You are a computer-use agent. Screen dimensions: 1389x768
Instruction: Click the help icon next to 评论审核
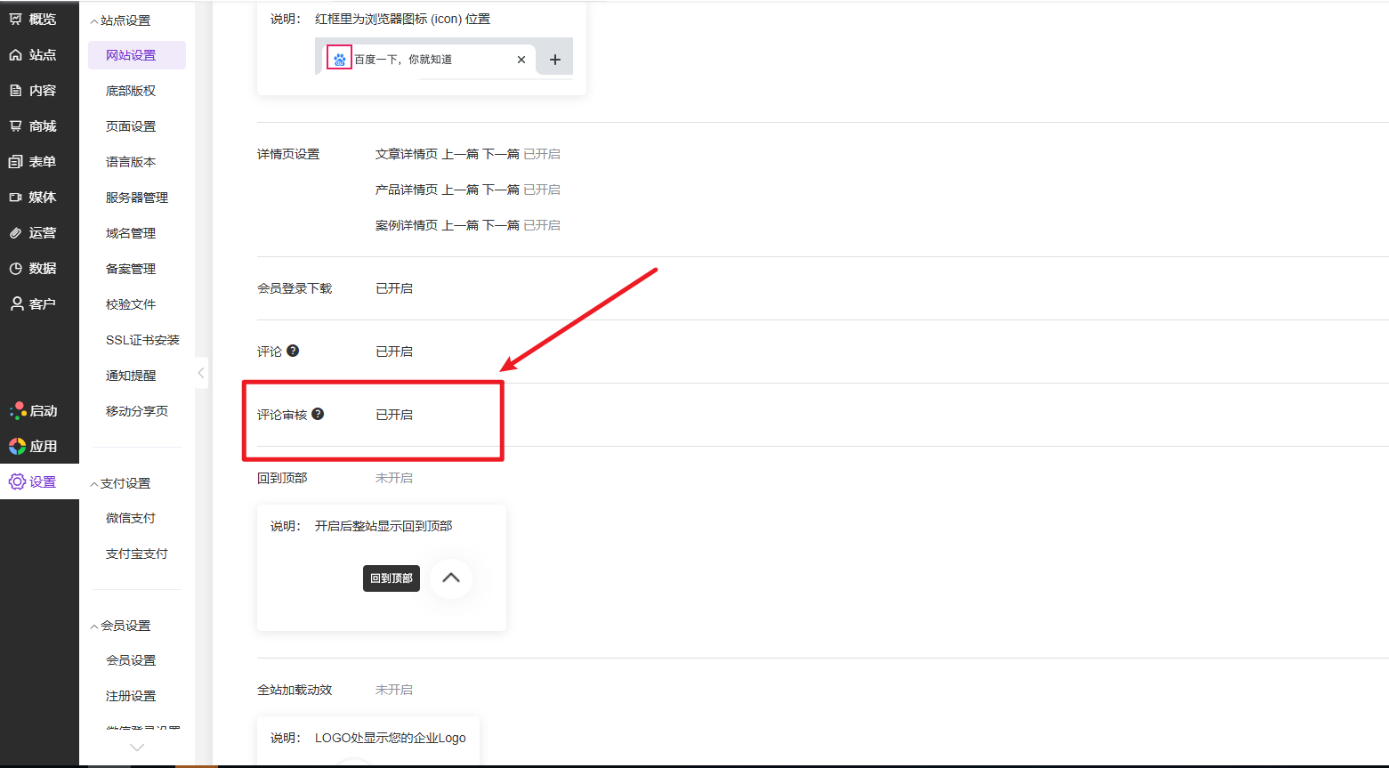coord(318,414)
